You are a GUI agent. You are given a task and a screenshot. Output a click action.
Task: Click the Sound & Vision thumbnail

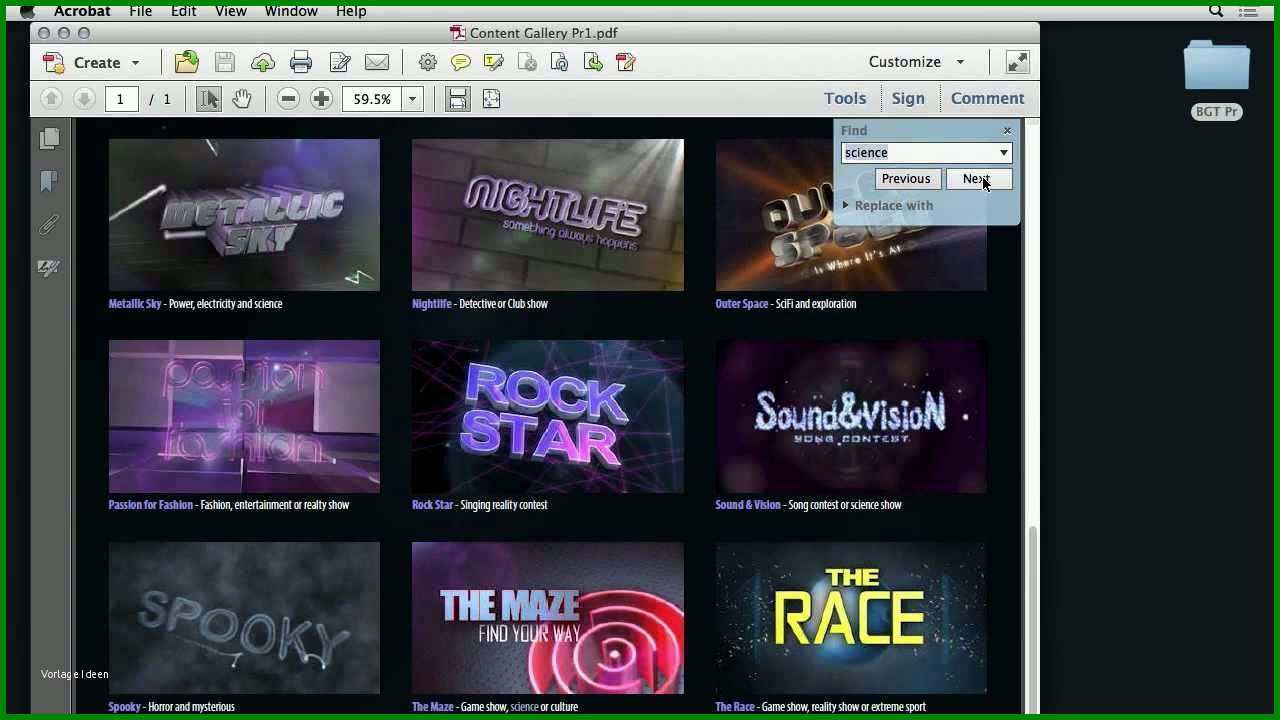pyautogui.click(x=851, y=416)
